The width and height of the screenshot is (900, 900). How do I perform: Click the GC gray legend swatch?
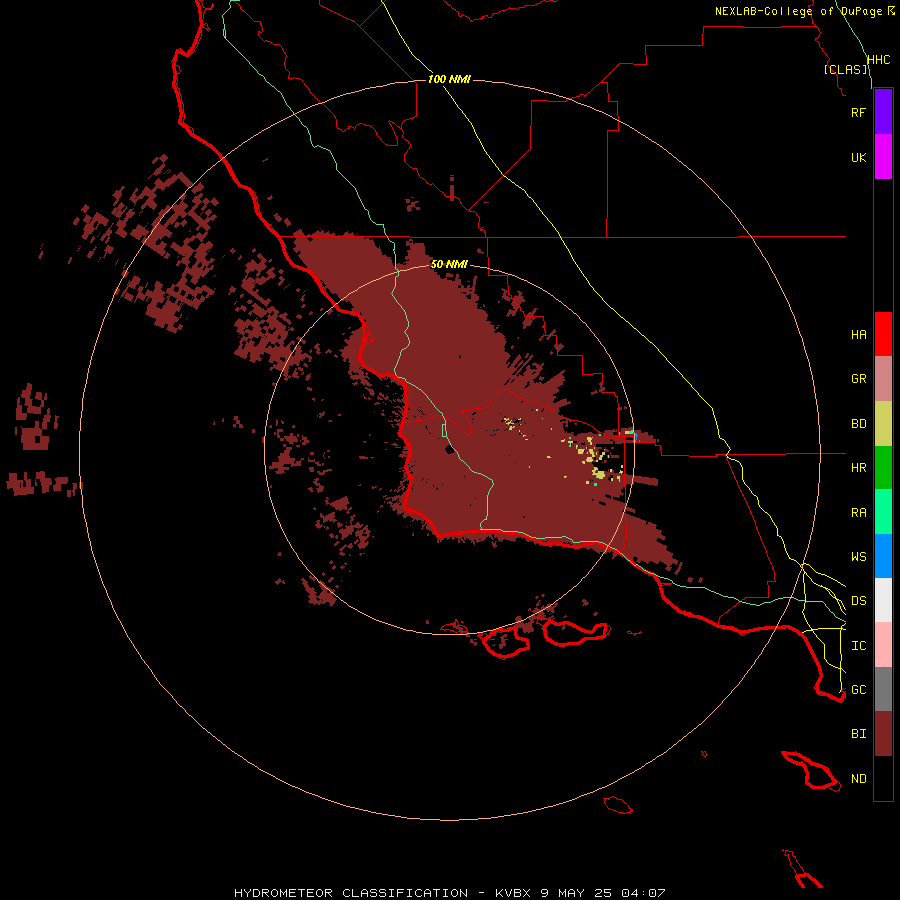pos(883,689)
